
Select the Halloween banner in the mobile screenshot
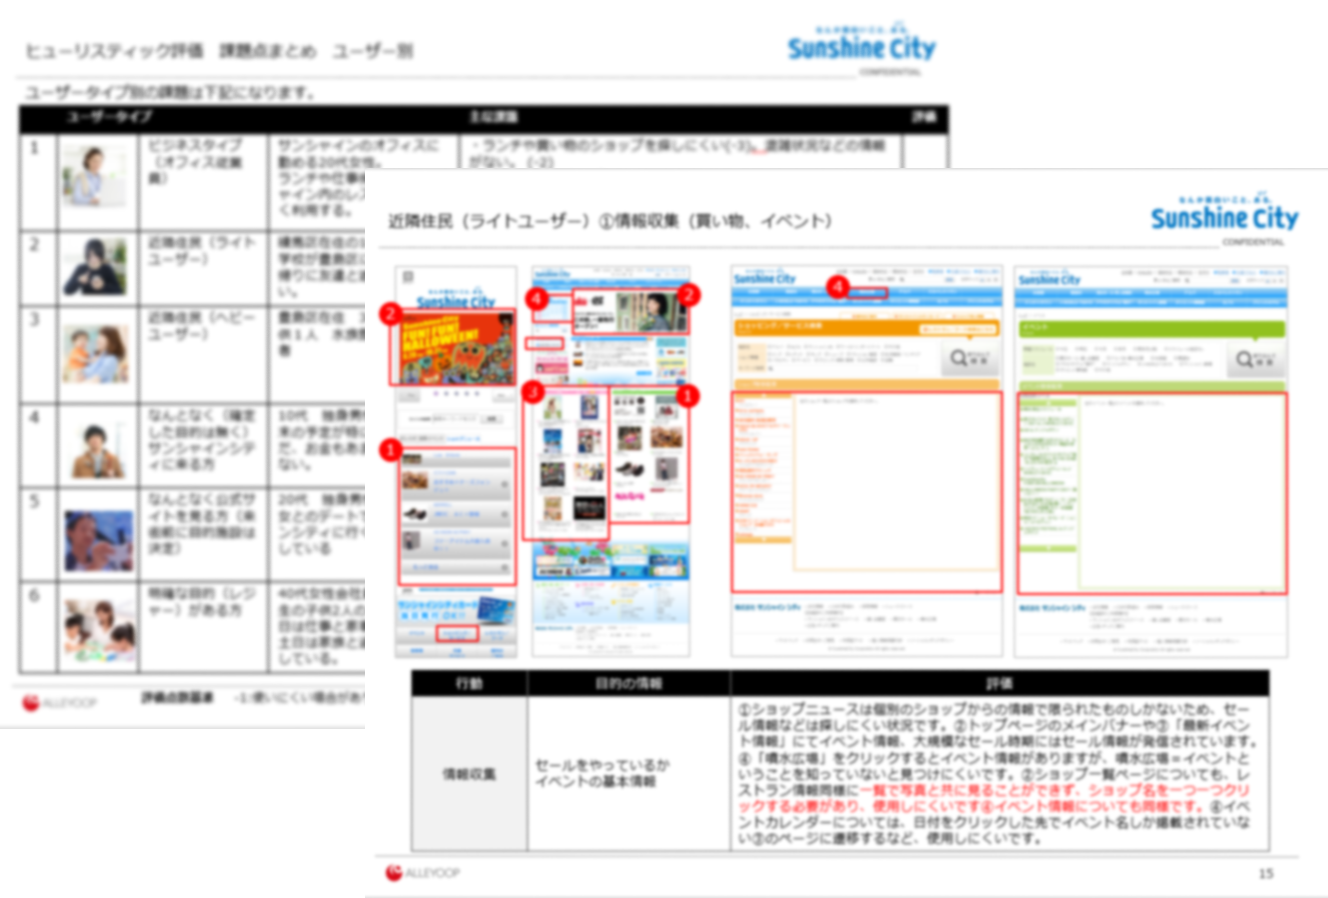coord(454,348)
